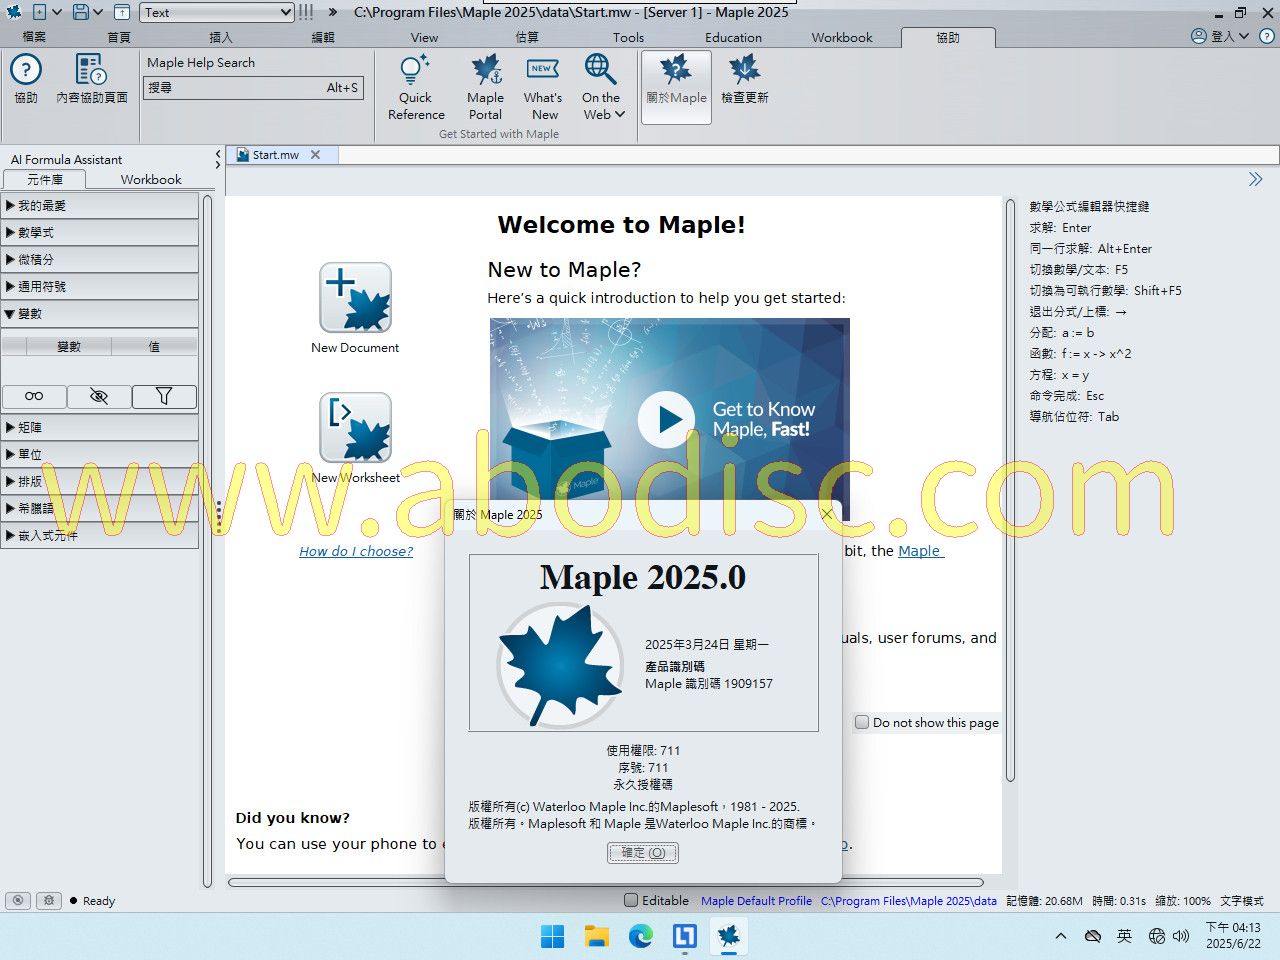Open the Tools ribbon tab
Viewport: 1280px width, 960px height.
629,37
